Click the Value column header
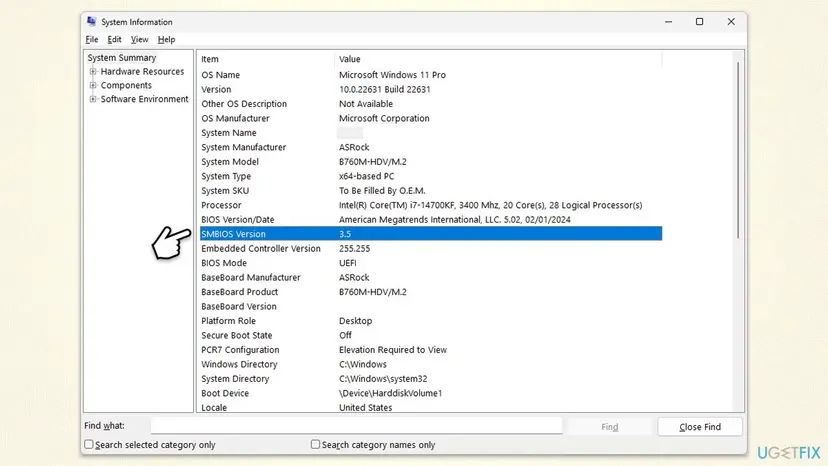 498,59
